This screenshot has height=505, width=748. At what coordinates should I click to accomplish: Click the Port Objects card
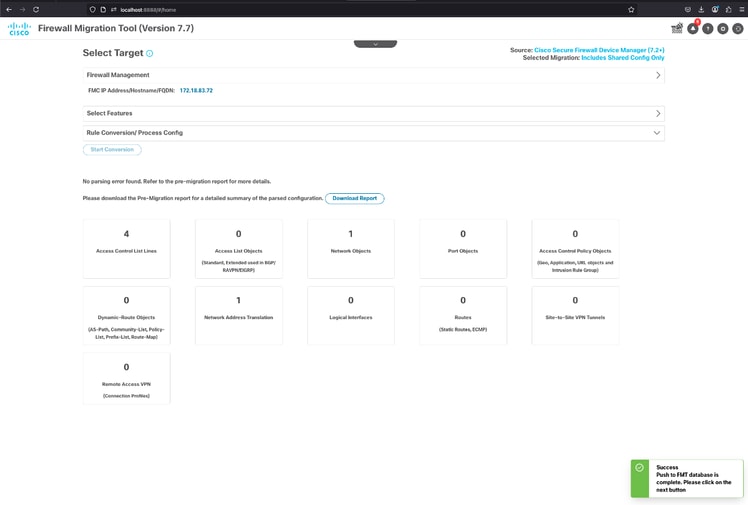click(463, 249)
